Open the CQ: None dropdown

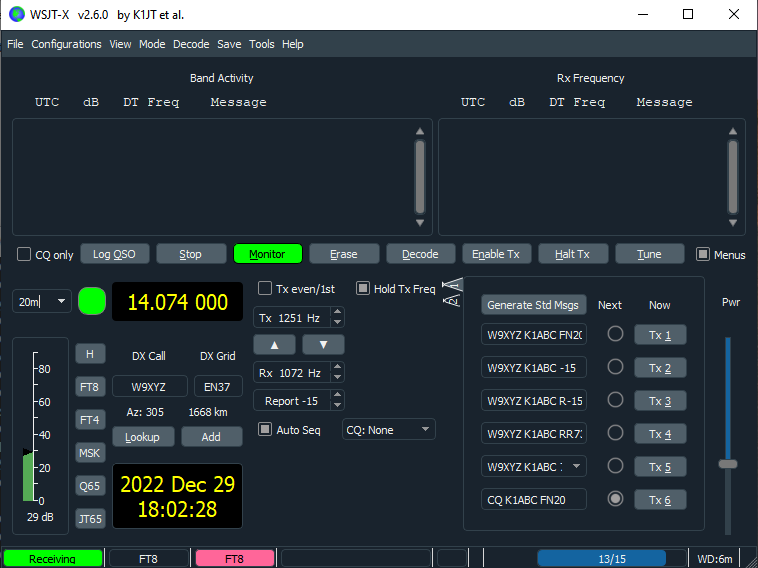click(389, 429)
